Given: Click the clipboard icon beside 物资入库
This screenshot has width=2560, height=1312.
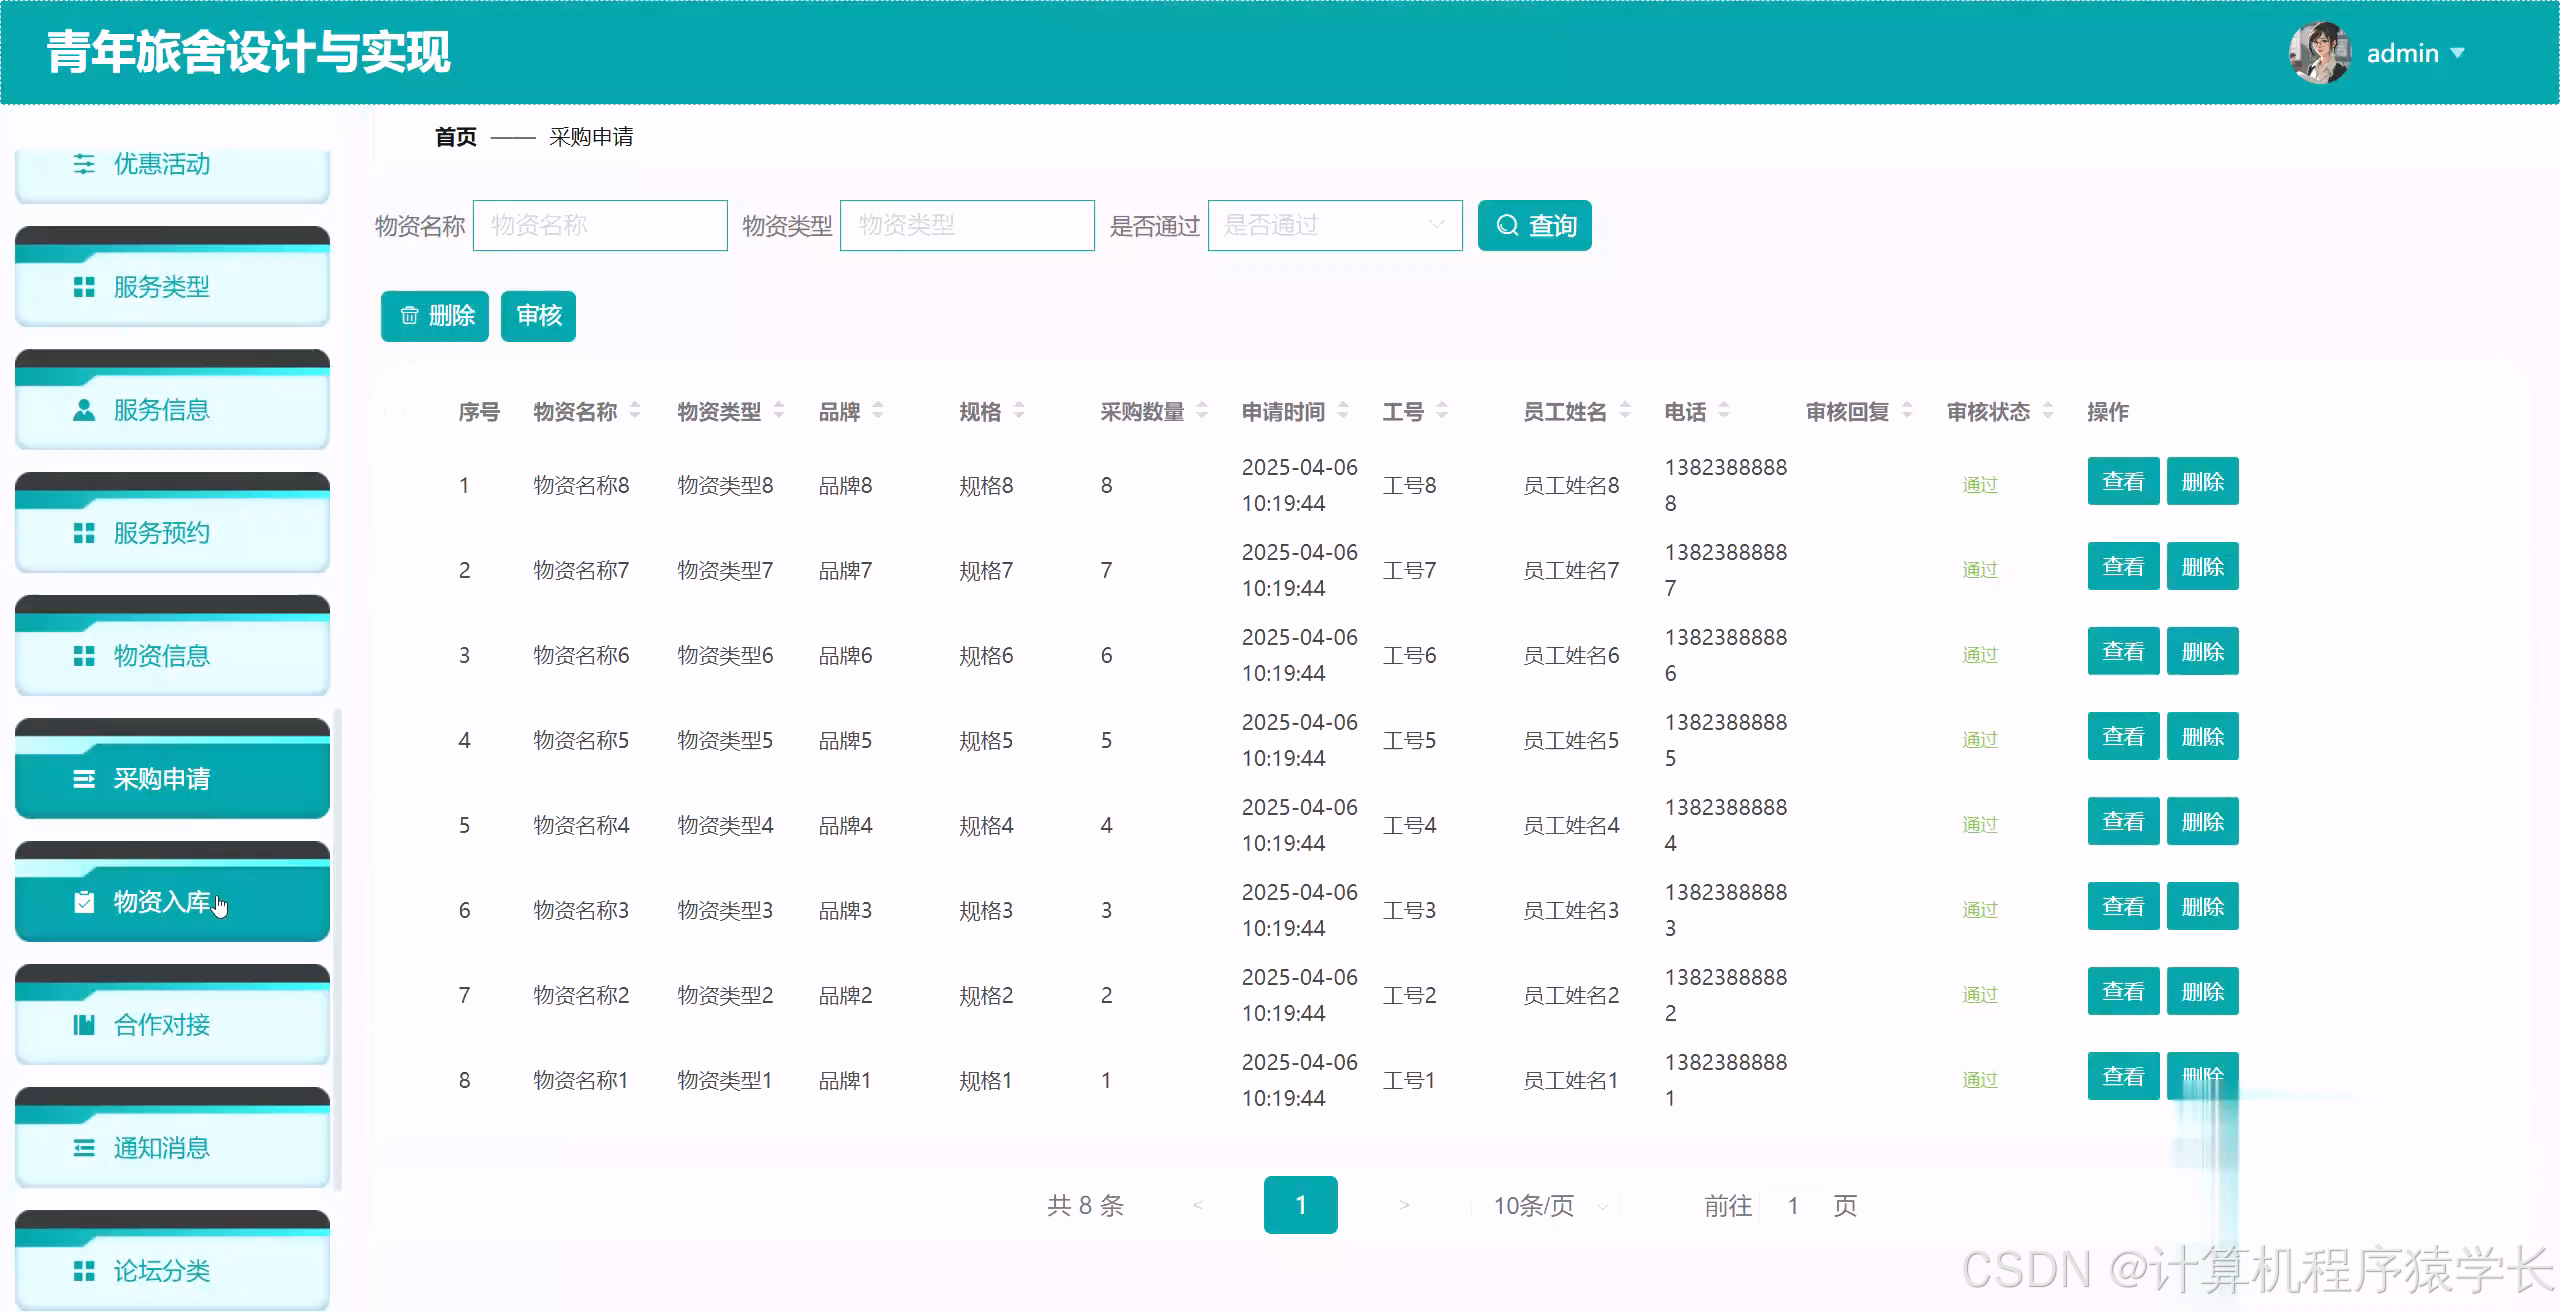Looking at the screenshot, I should (84, 902).
